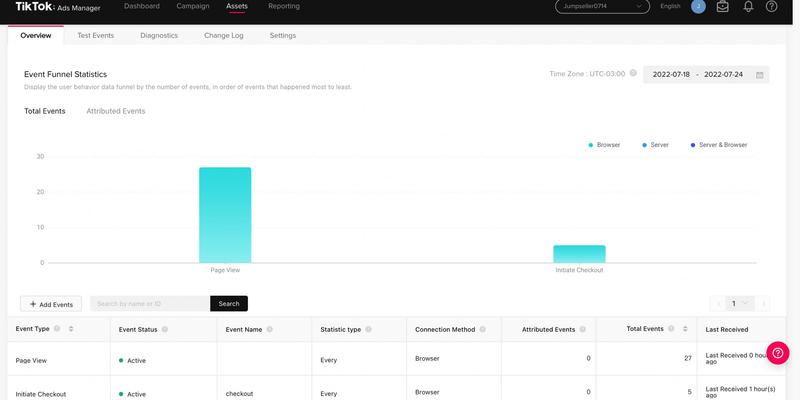
Task: Open the notifications bell
Action: click(748, 7)
